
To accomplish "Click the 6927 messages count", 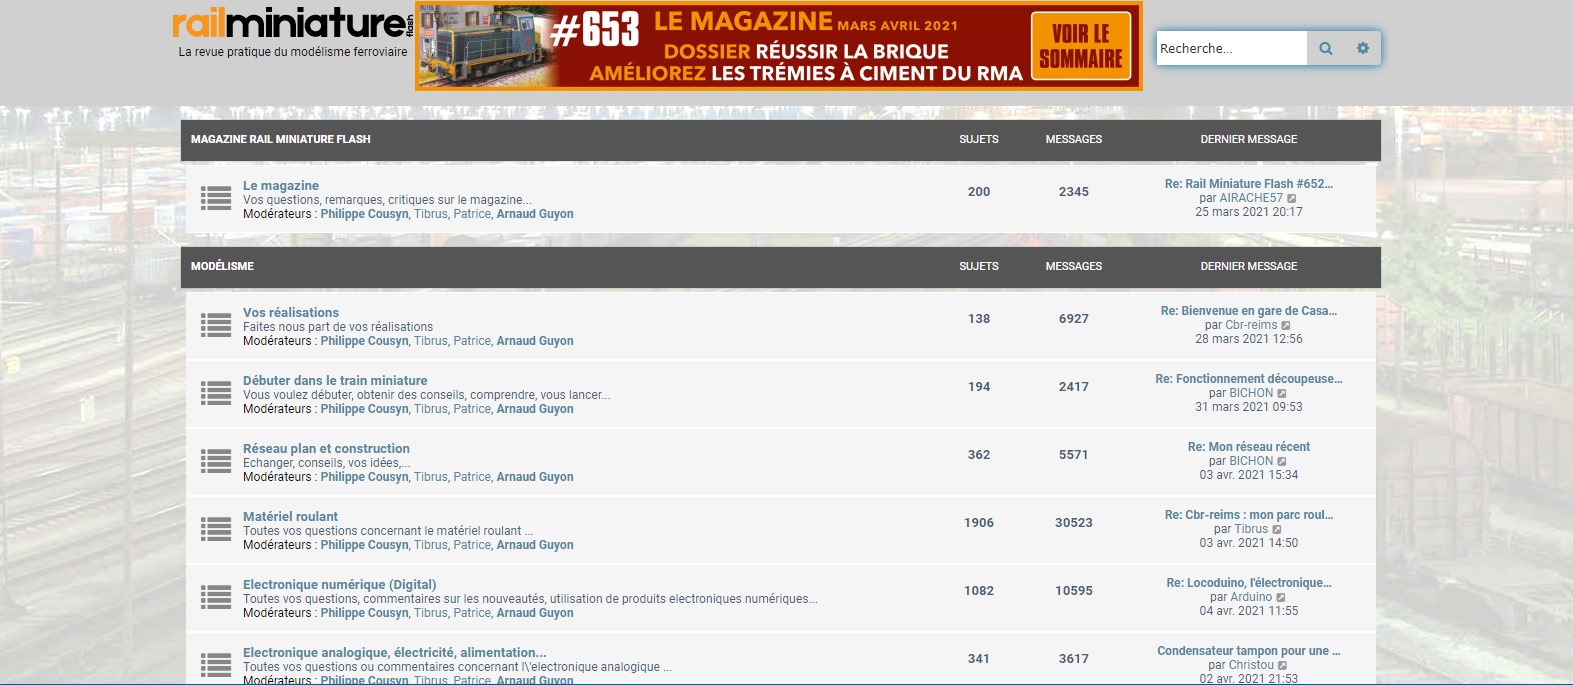I will pyautogui.click(x=1074, y=319).
